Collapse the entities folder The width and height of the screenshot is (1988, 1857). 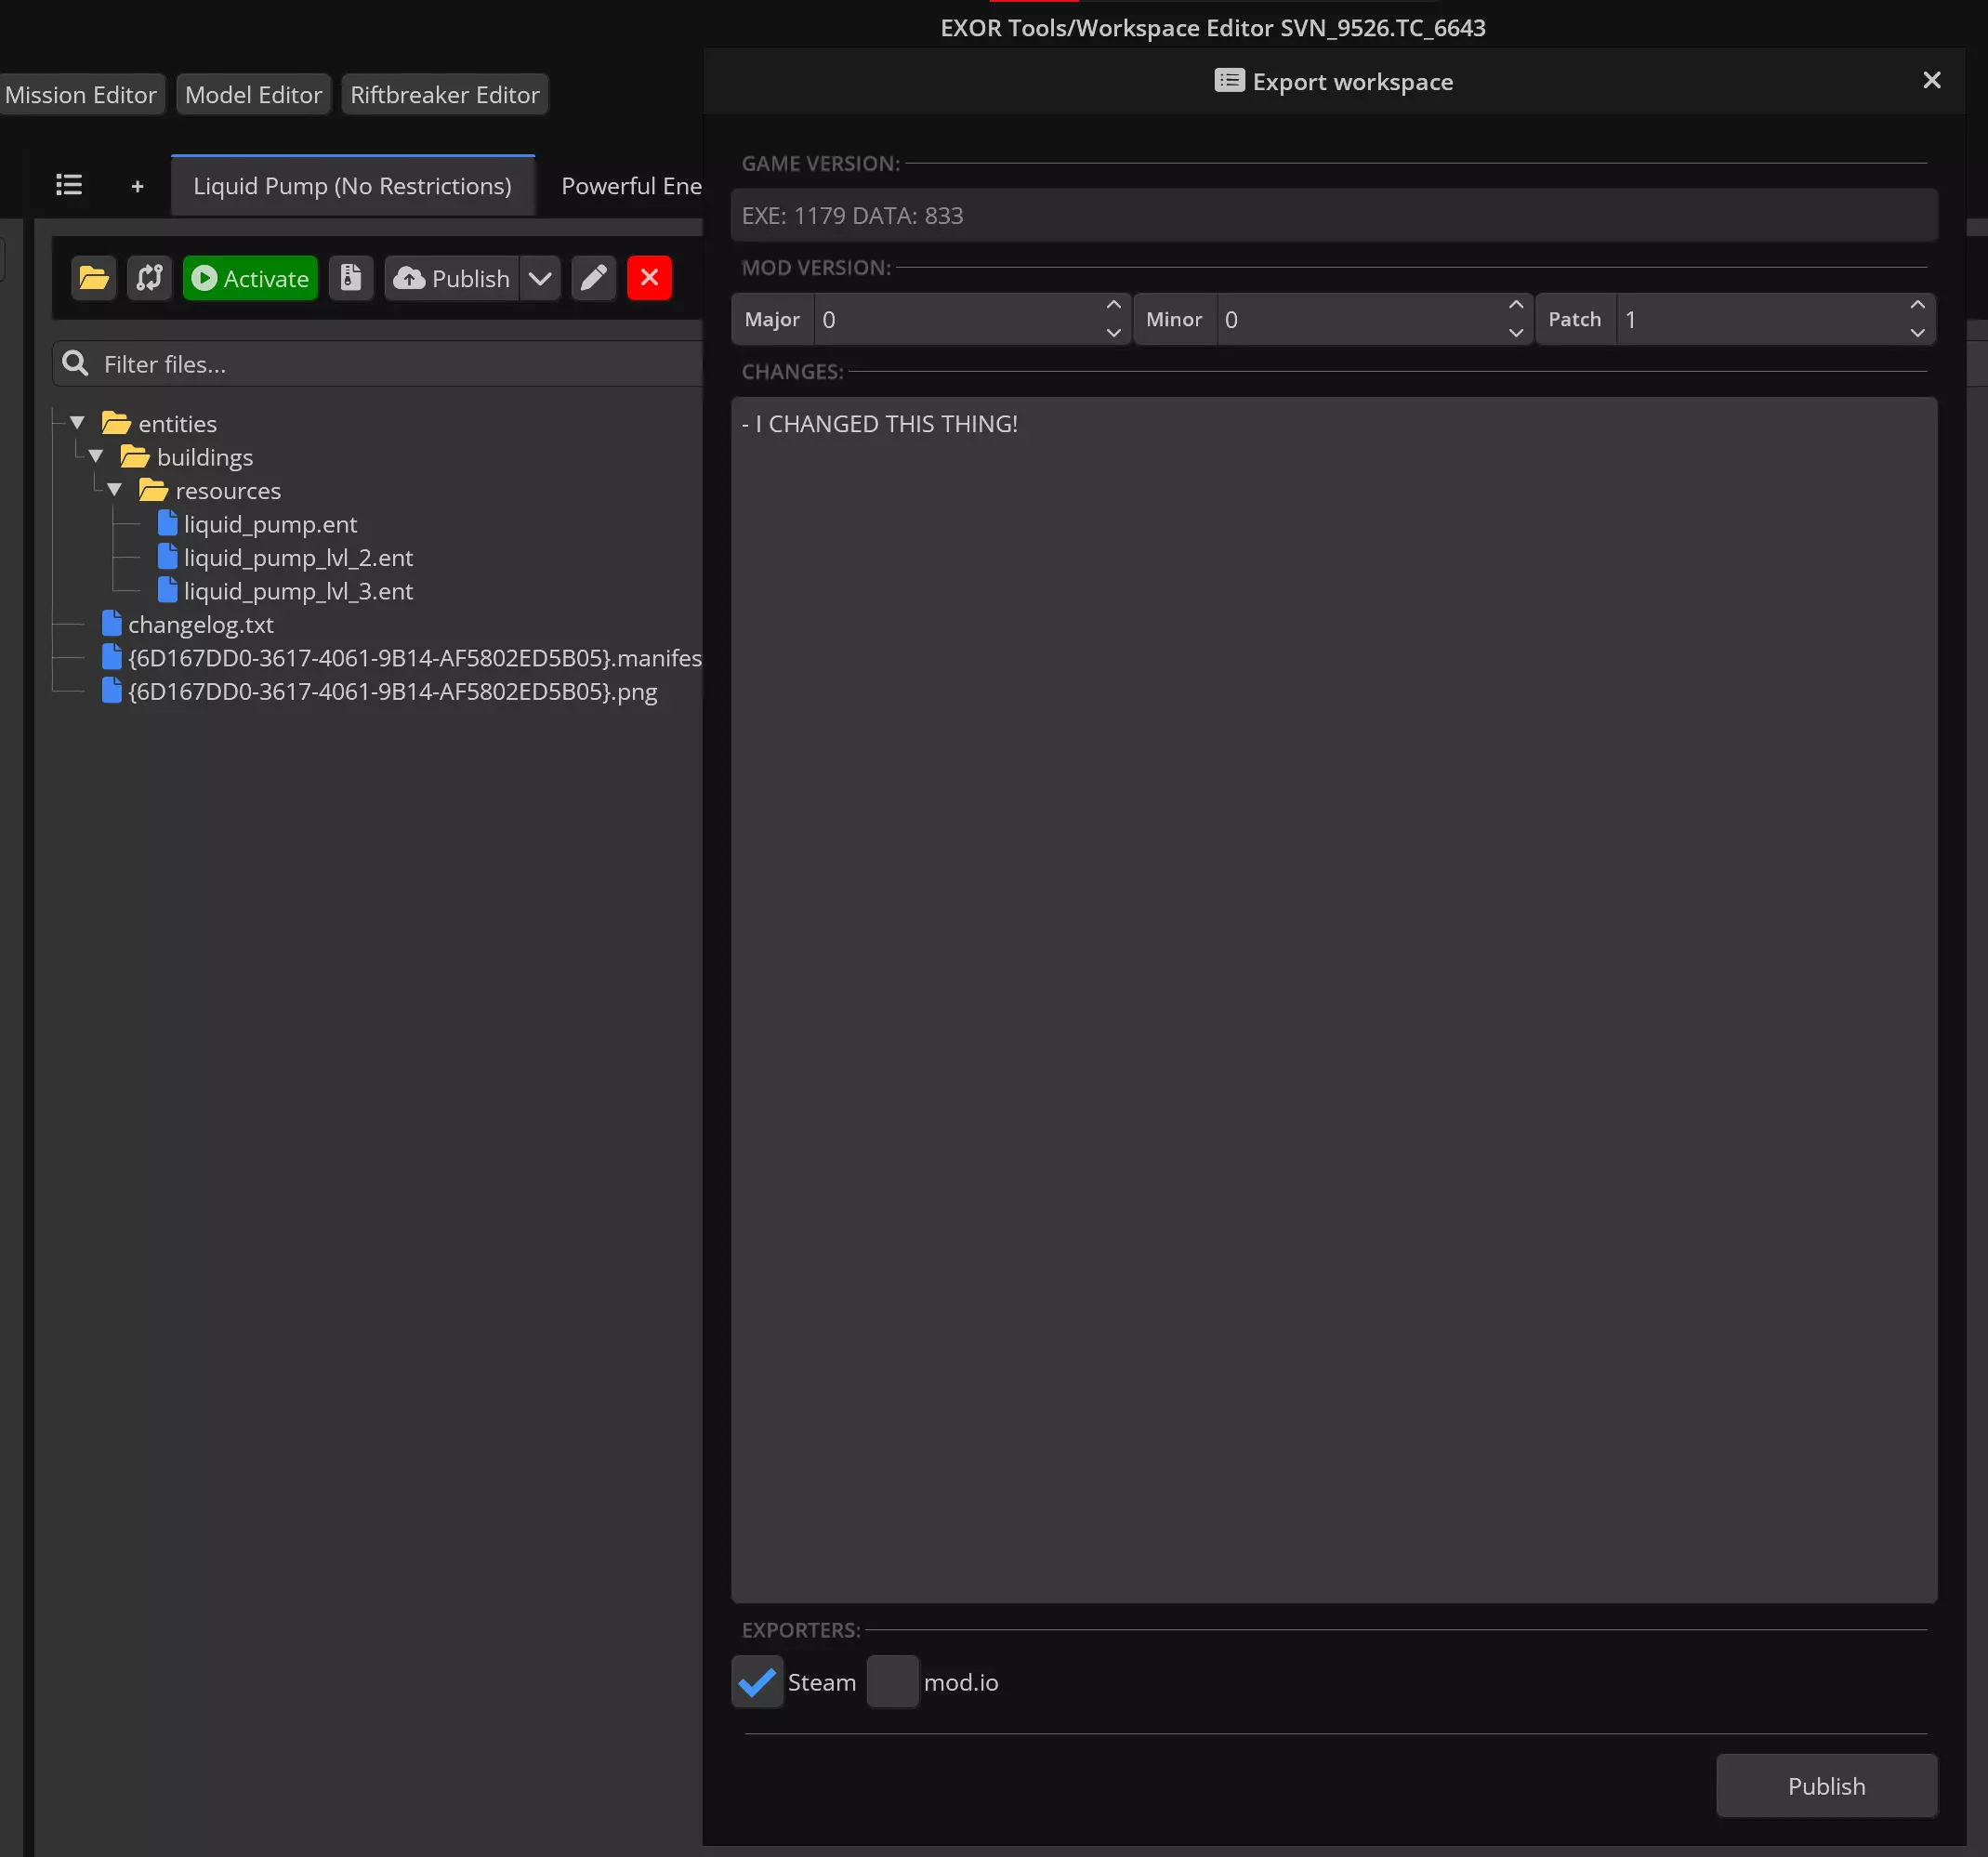click(x=77, y=423)
